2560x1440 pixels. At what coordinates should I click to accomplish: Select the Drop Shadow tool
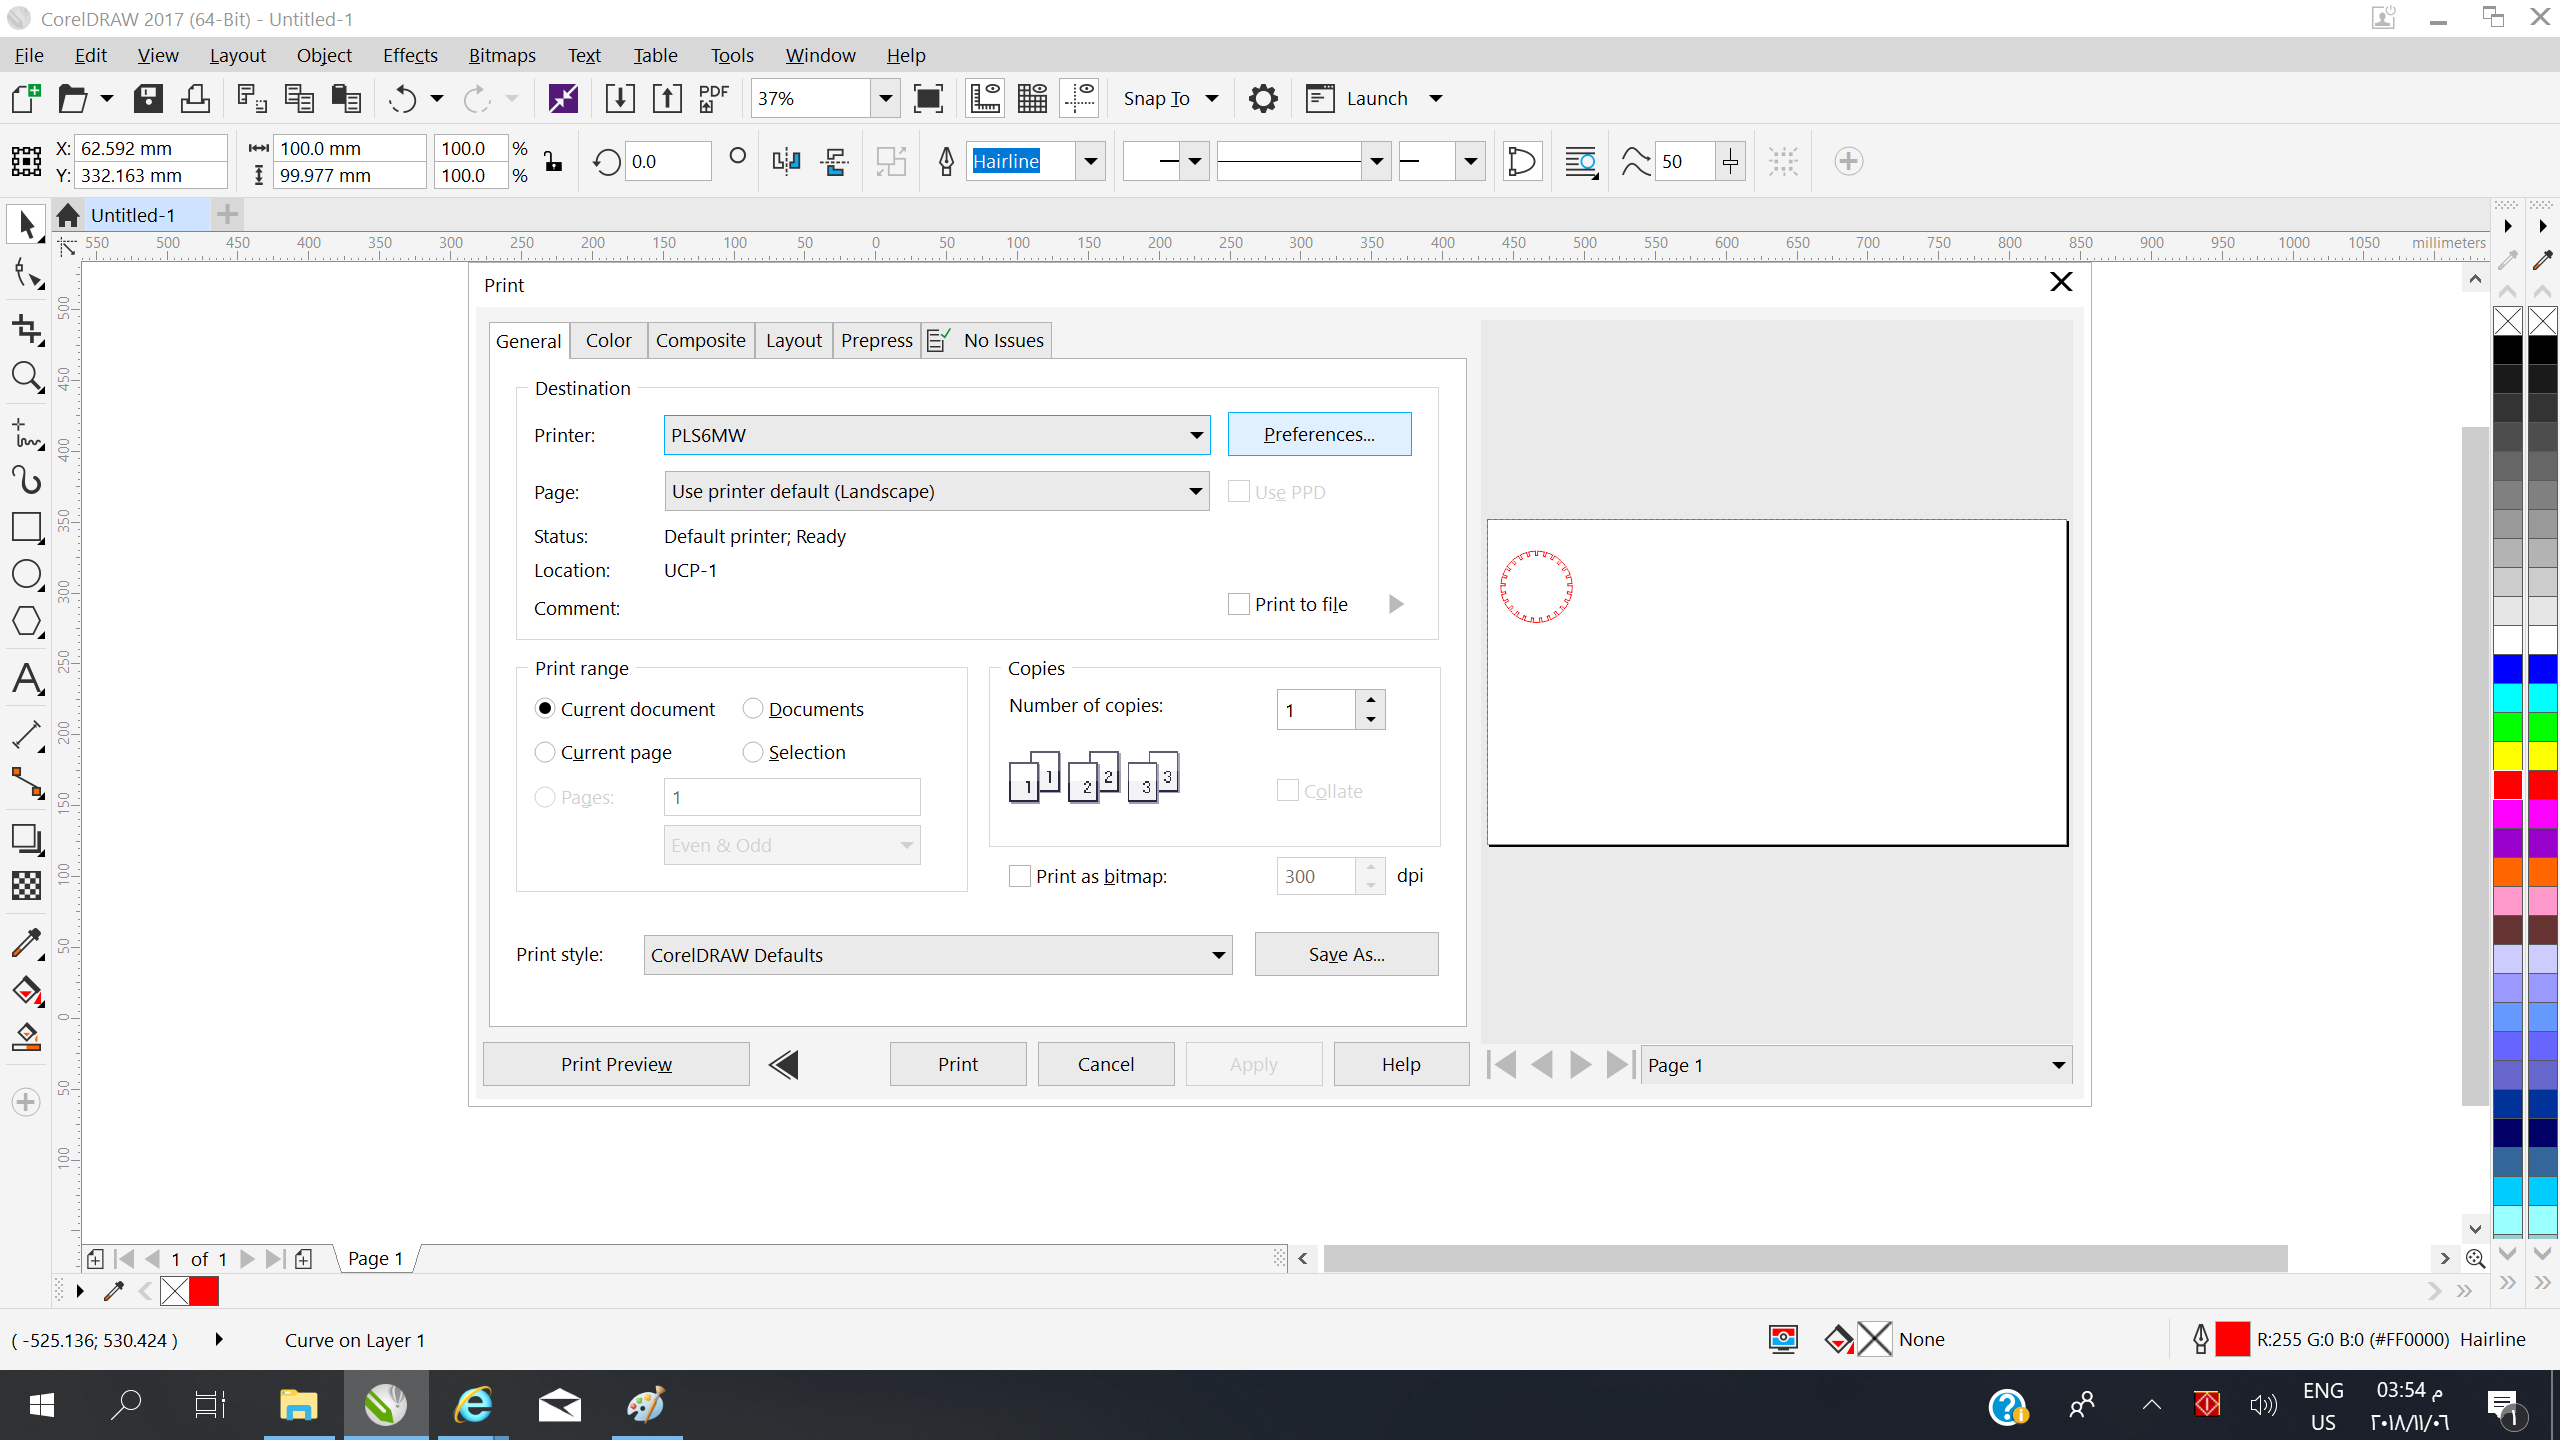[x=27, y=839]
